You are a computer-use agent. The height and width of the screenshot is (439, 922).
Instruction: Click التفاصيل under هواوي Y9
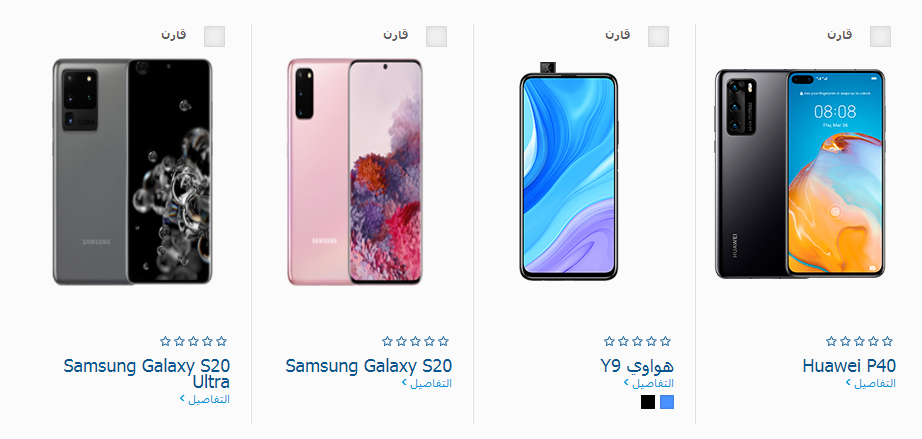click(649, 383)
